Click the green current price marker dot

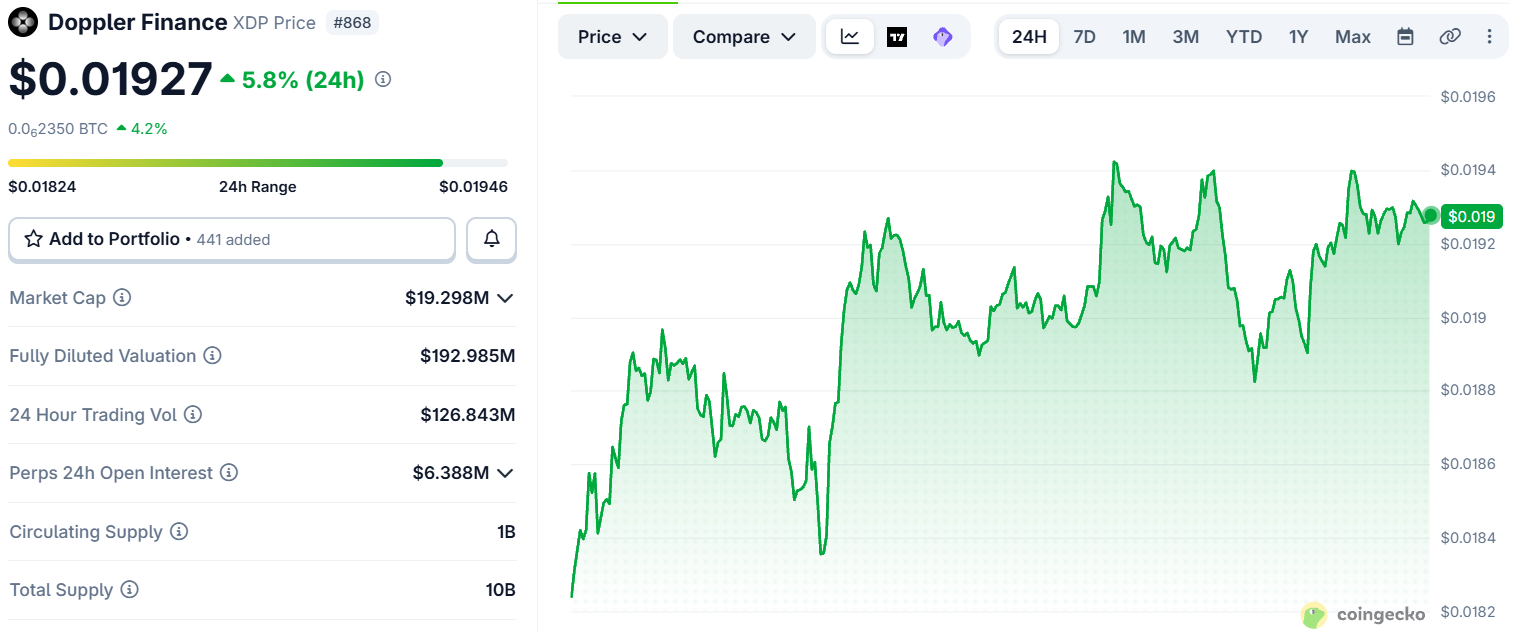pyautogui.click(x=1431, y=215)
